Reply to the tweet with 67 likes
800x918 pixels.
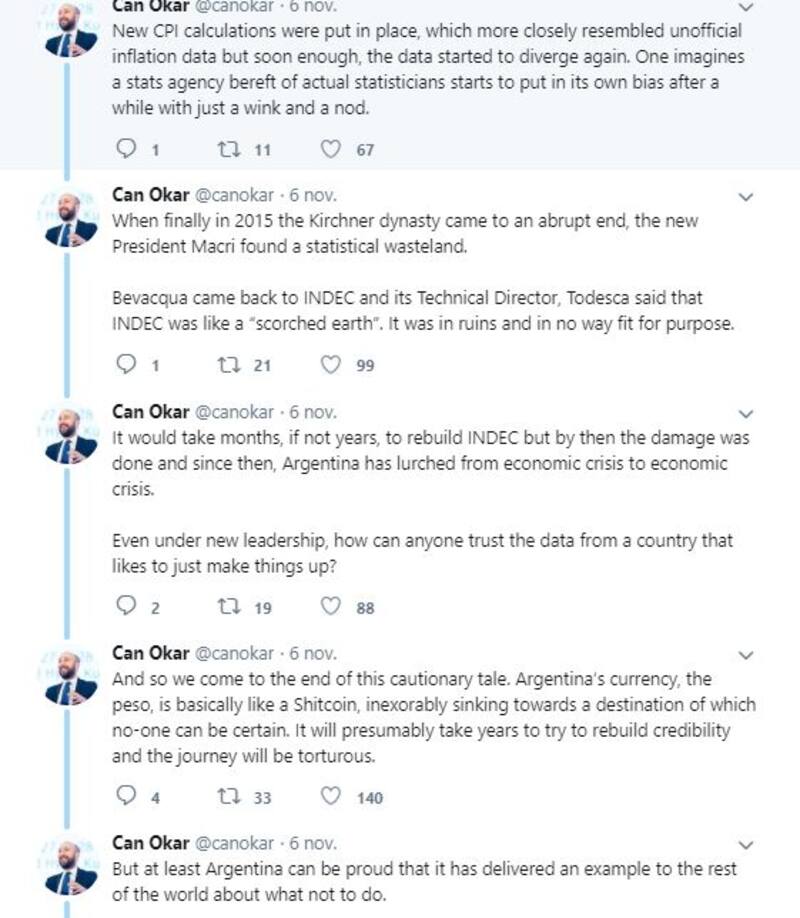point(126,150)
